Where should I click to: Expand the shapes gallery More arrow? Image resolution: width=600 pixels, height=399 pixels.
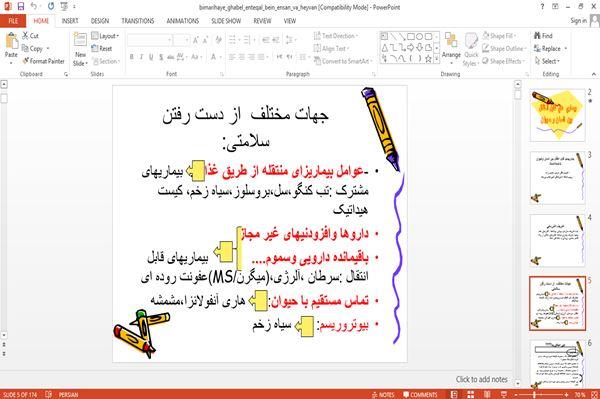pyautogui.click(x=437, y=58)
